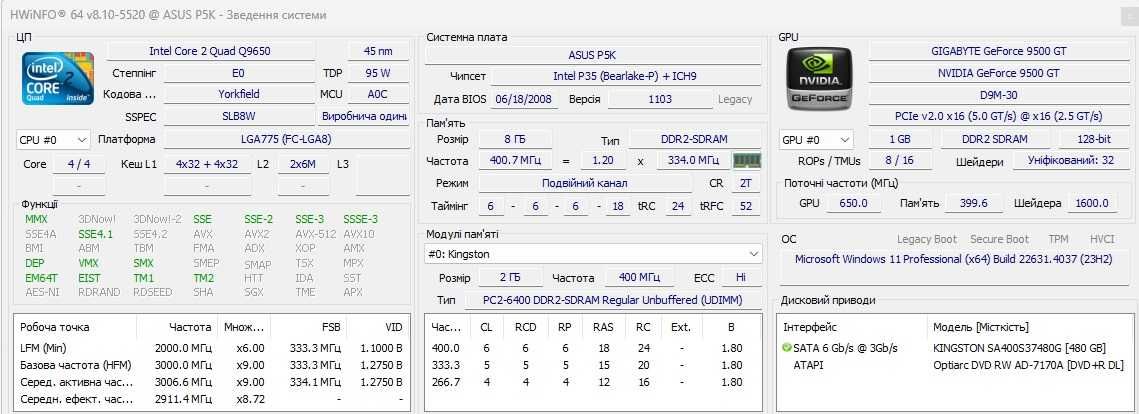The height and width of the screenshot is (414, 1139).
Task: Click the SSE4.1 feature flag
Action: point(95,234)
